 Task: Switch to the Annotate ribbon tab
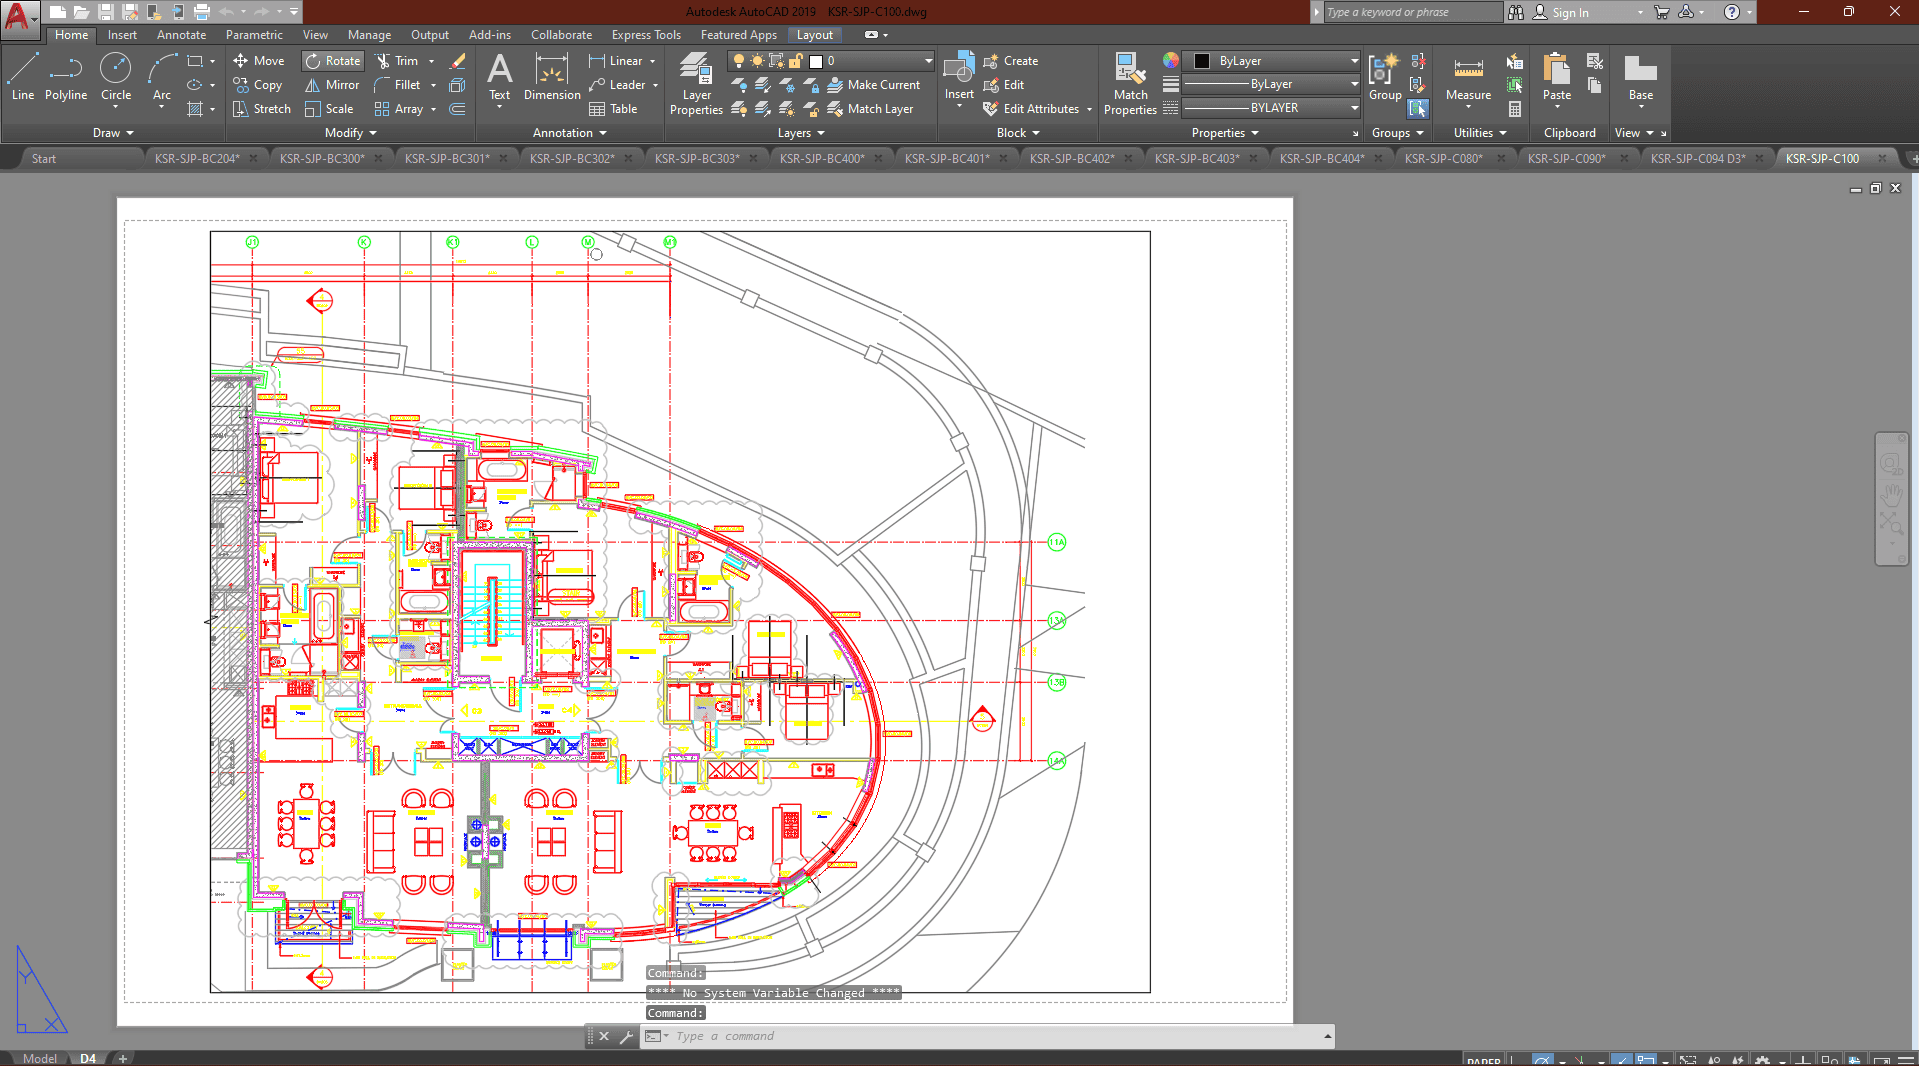point(181,35)
